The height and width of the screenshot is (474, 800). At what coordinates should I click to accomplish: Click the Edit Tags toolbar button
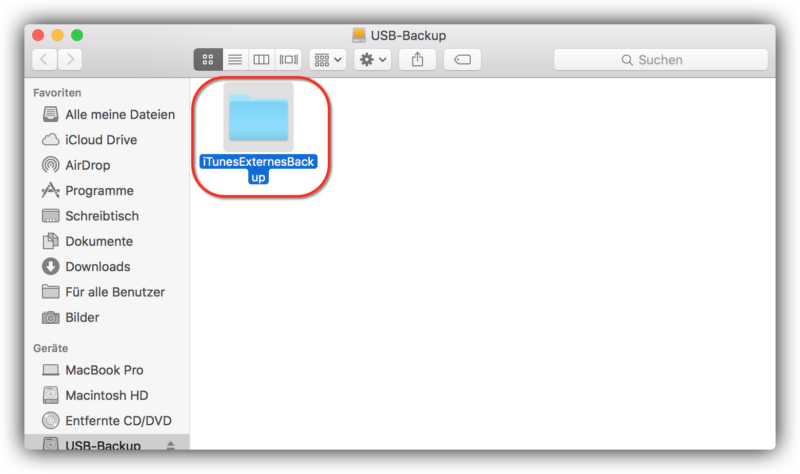pyautogui.click(x=462, y=60)
